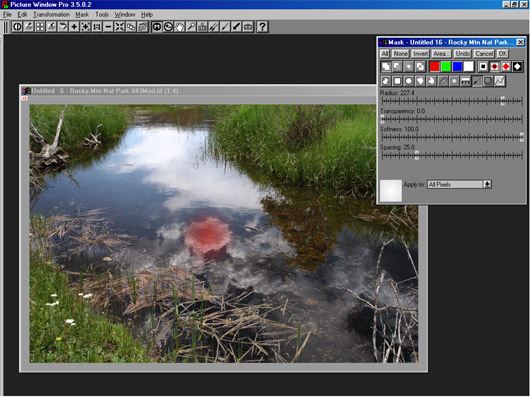Image resolution: width=530 pixels, height=397 pixels.
Task: Click the graph curve icon in Mask panel
Action: (x=500, y=81)
